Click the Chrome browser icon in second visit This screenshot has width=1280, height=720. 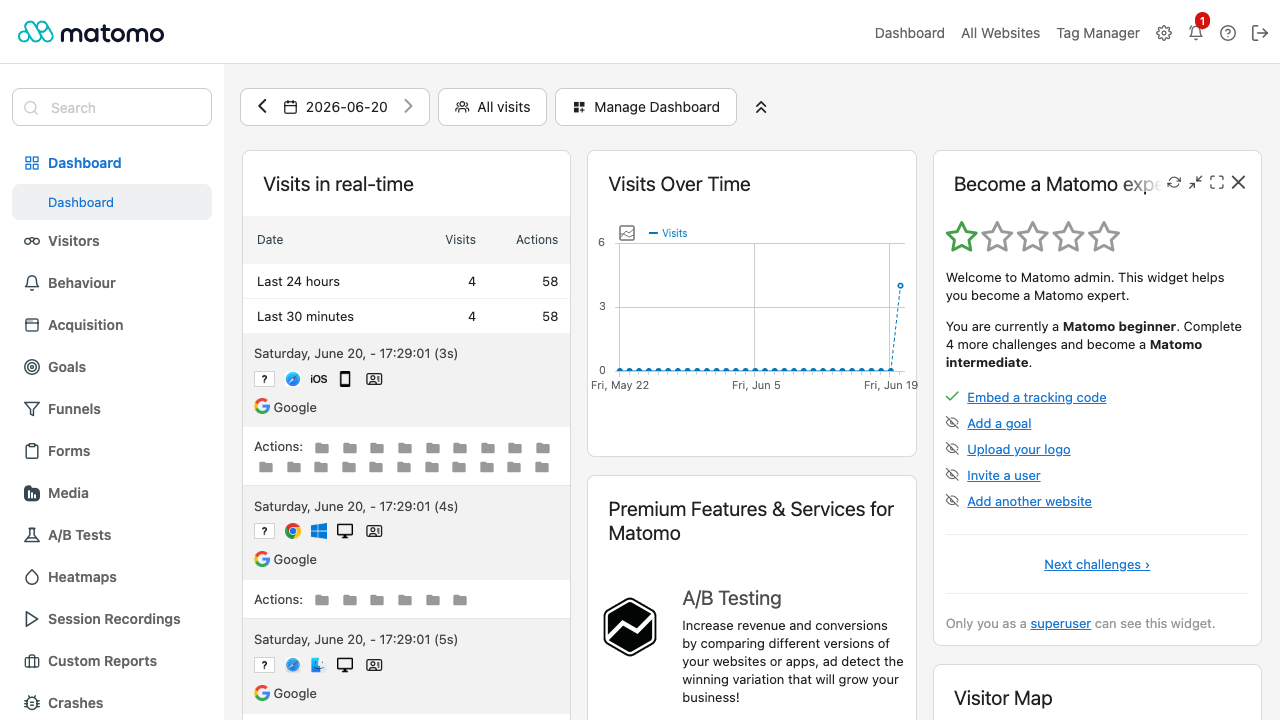pyautogui.click(x=293, y=531)
